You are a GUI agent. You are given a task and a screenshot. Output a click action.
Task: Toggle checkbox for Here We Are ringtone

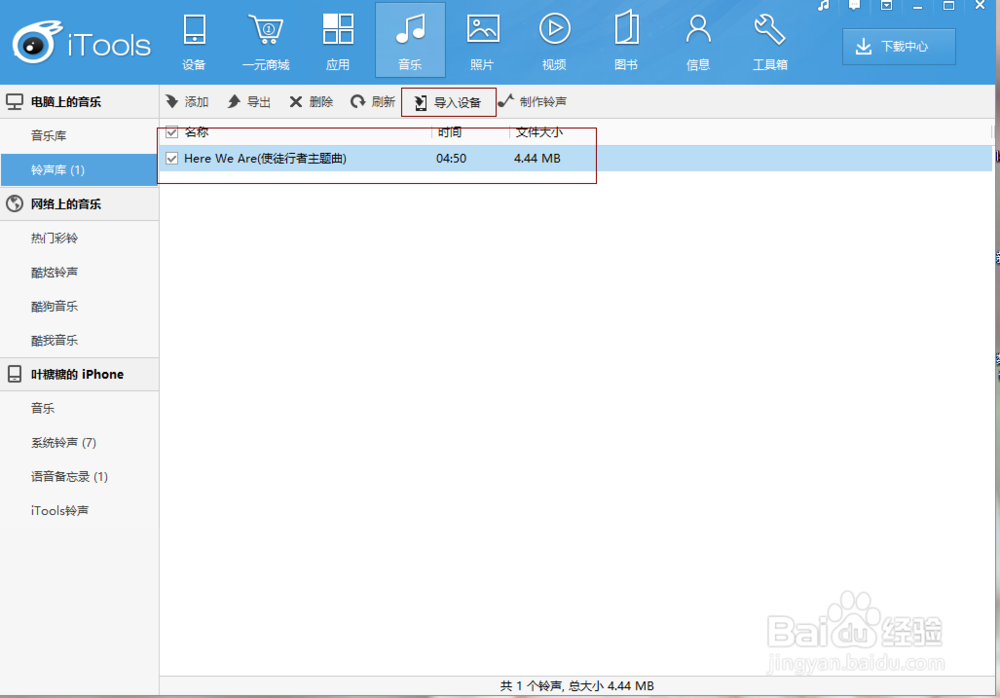pos(172,158)
